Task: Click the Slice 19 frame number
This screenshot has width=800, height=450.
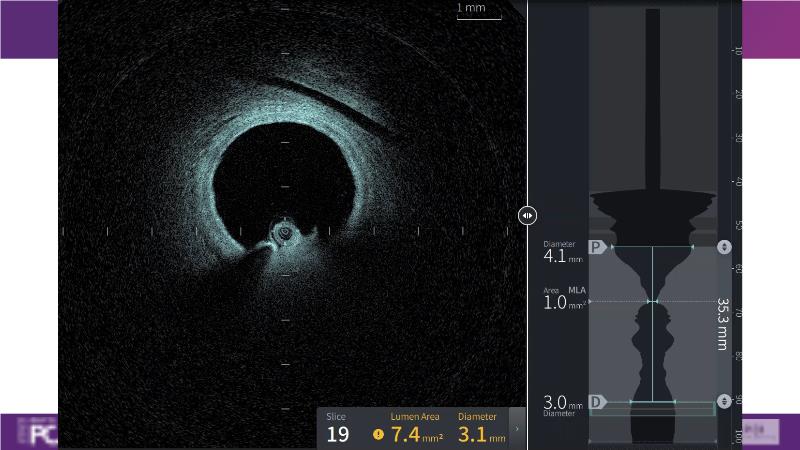Action: click(338, 434)
